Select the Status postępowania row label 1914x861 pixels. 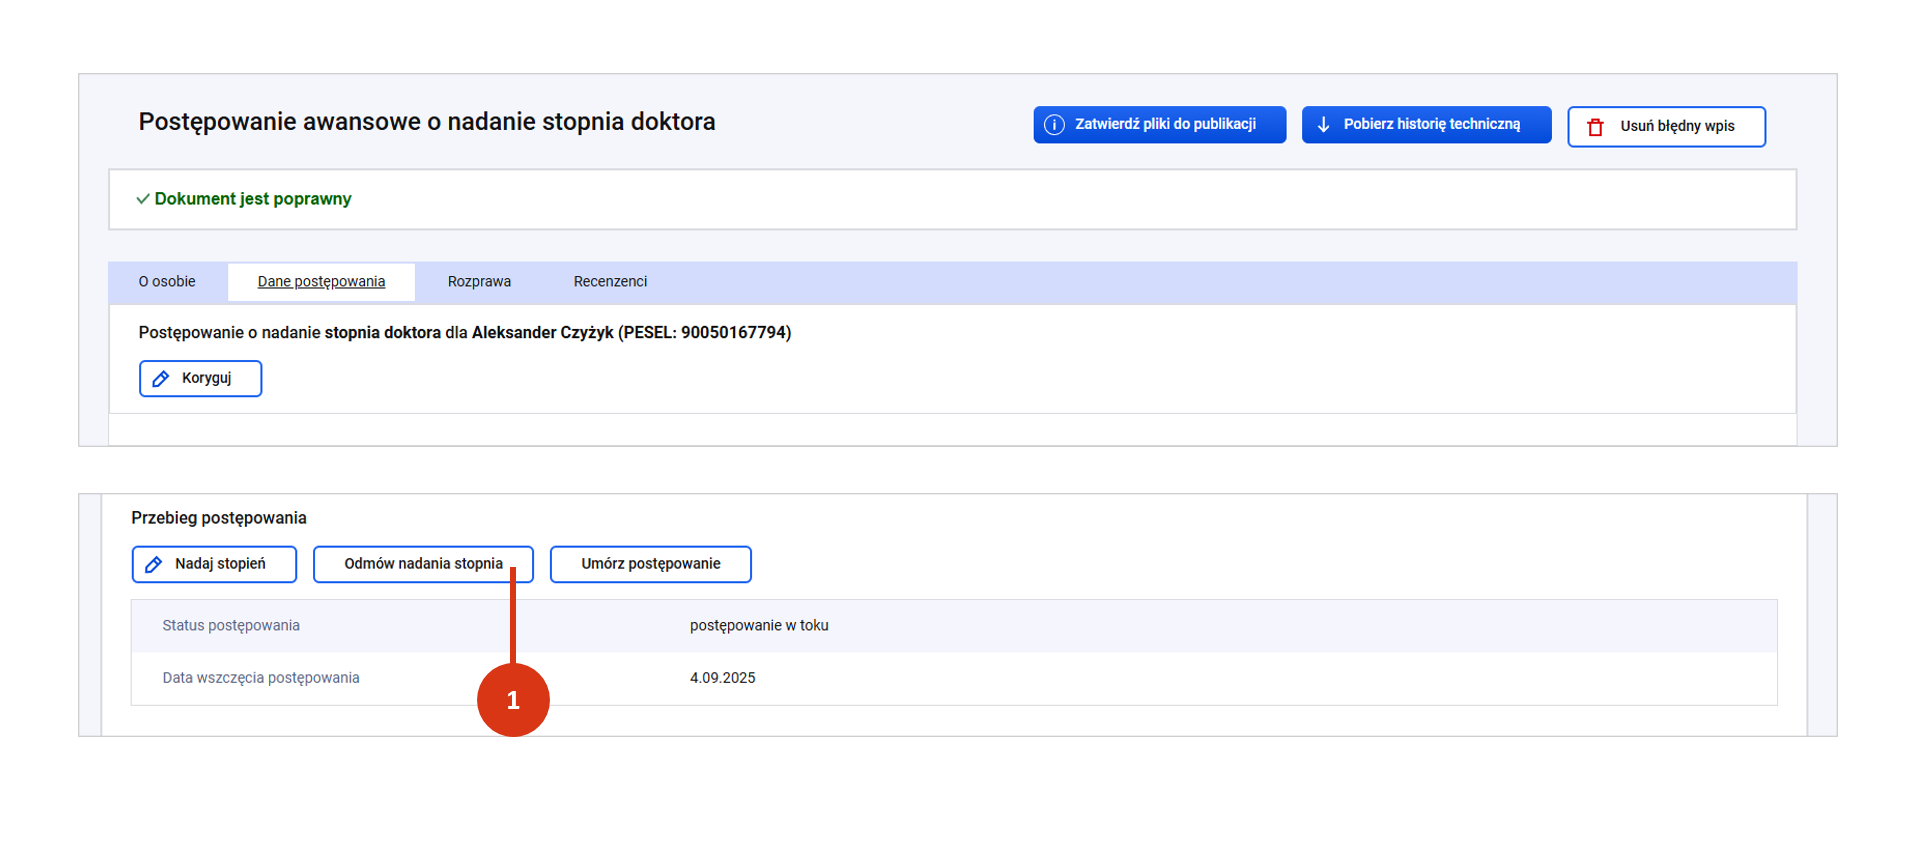point(231,626)
